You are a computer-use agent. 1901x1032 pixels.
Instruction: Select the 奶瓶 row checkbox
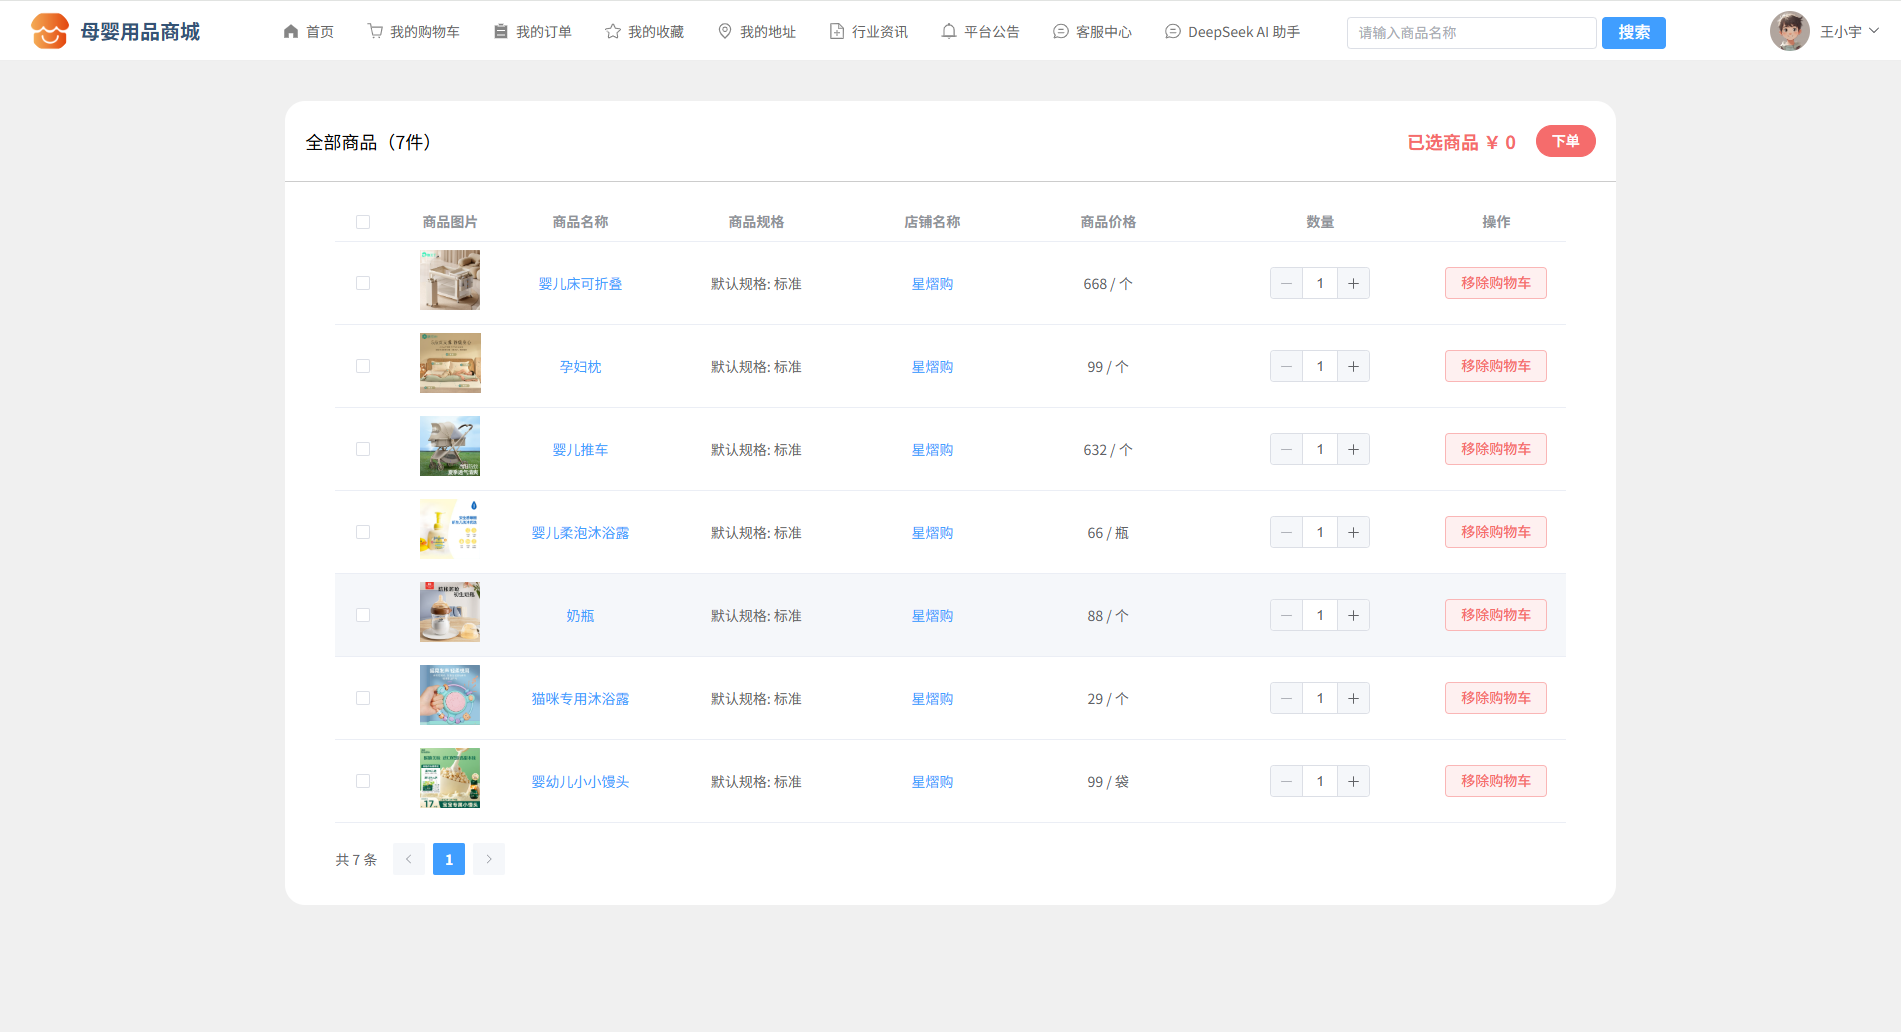(x=363, y=615)
